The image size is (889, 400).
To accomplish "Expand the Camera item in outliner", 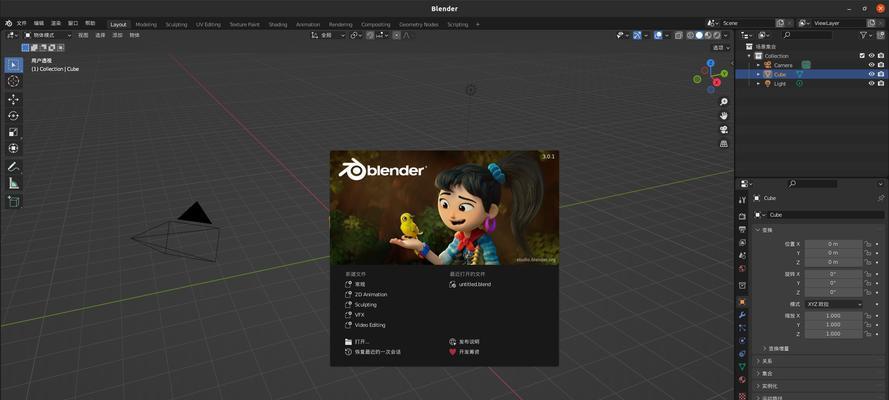I will (x=758, y=65).
